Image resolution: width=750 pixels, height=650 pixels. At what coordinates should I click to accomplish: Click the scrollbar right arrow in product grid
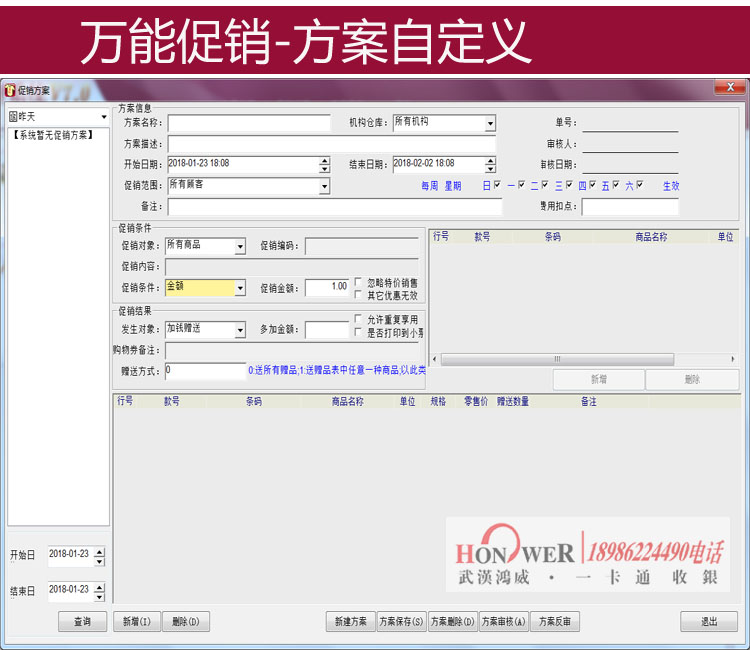coord(733,359)
